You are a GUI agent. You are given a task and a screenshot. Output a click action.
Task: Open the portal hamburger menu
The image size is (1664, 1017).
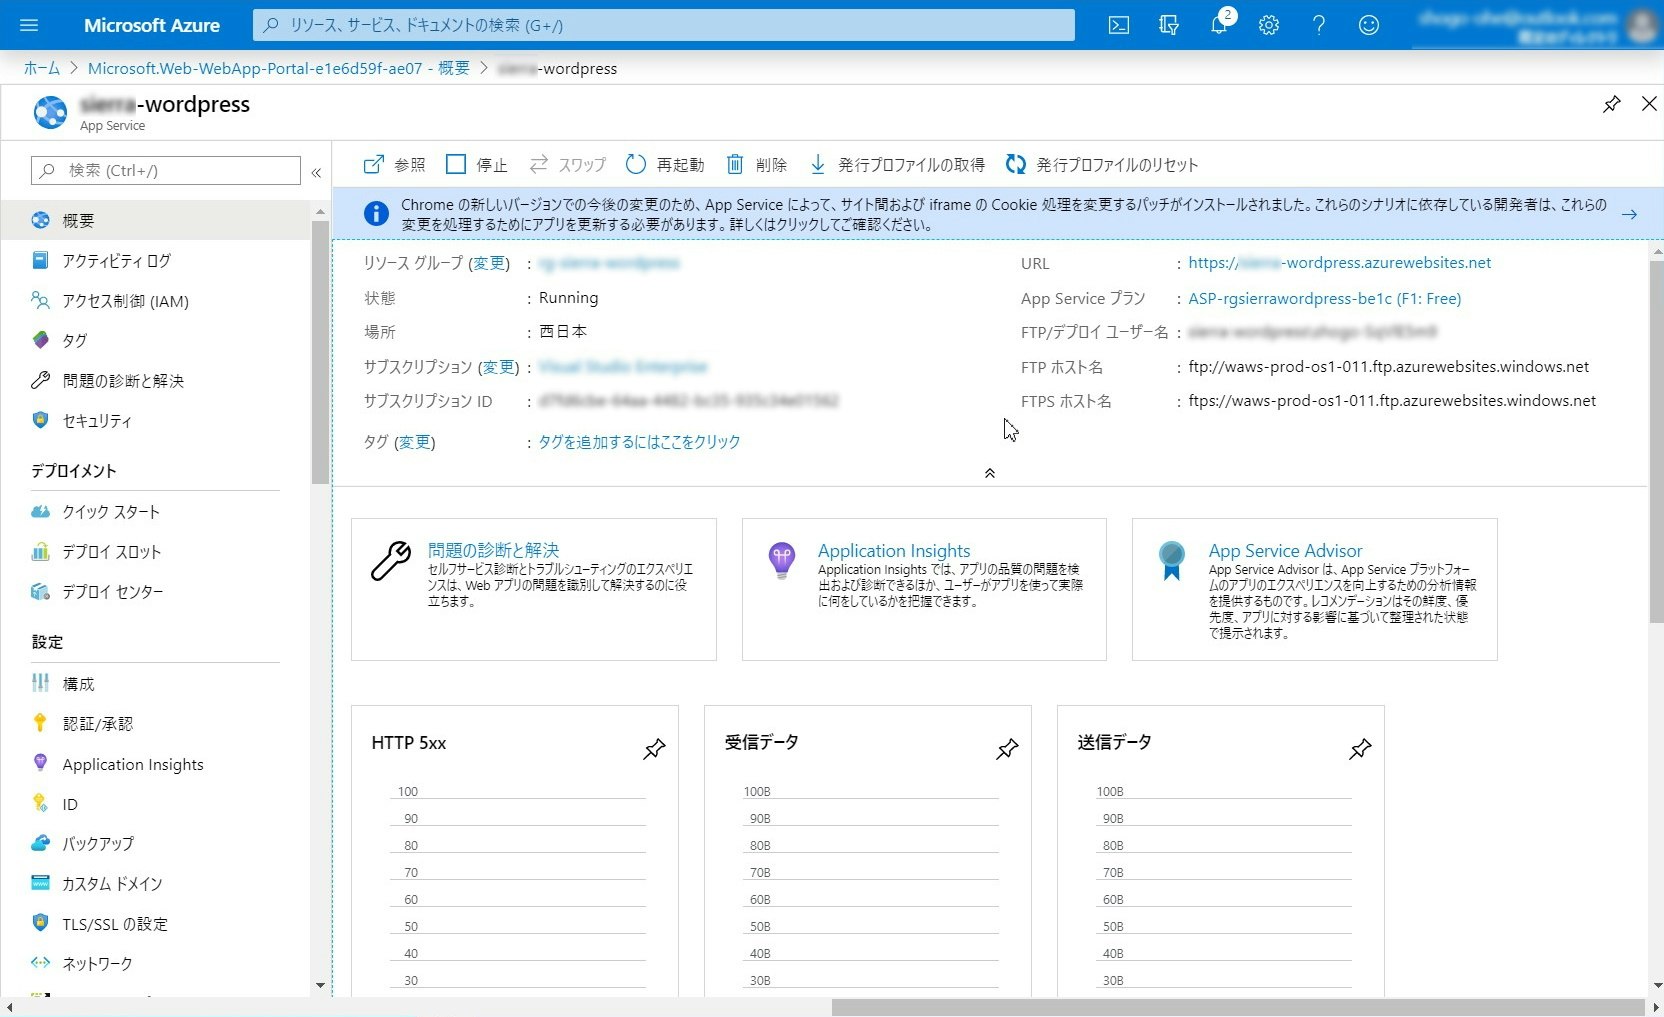(x=28, y=25)
